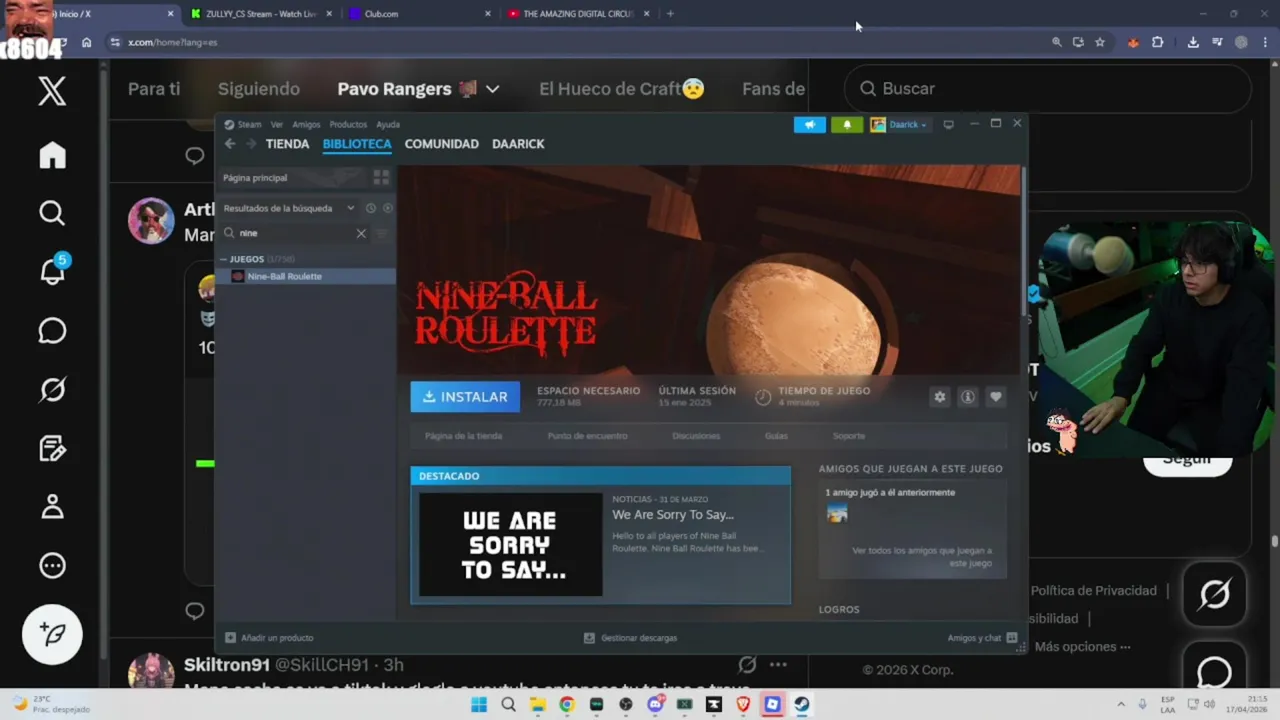Open Discusiones link for the game
Image resolution: width=1280 pixels, height=720 pixels.
[x=696, y=436]
